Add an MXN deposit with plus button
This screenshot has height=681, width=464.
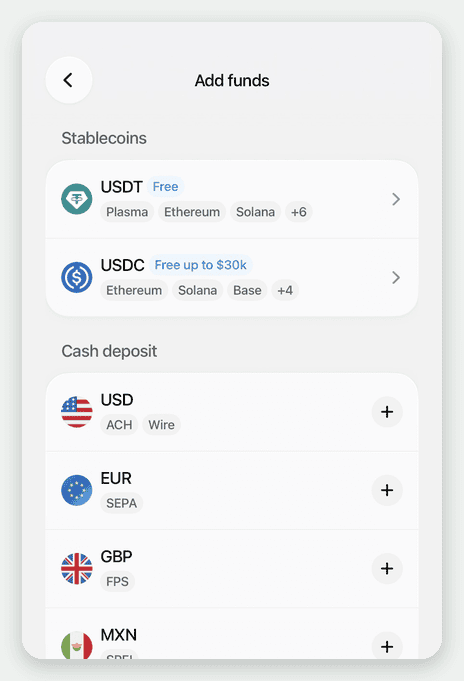click(387, 646)
